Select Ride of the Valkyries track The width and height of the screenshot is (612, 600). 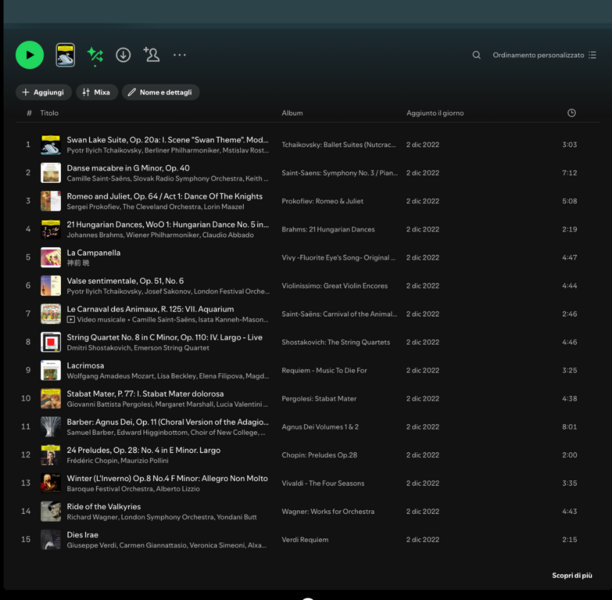pyautogui.click(x=103, y=506)
